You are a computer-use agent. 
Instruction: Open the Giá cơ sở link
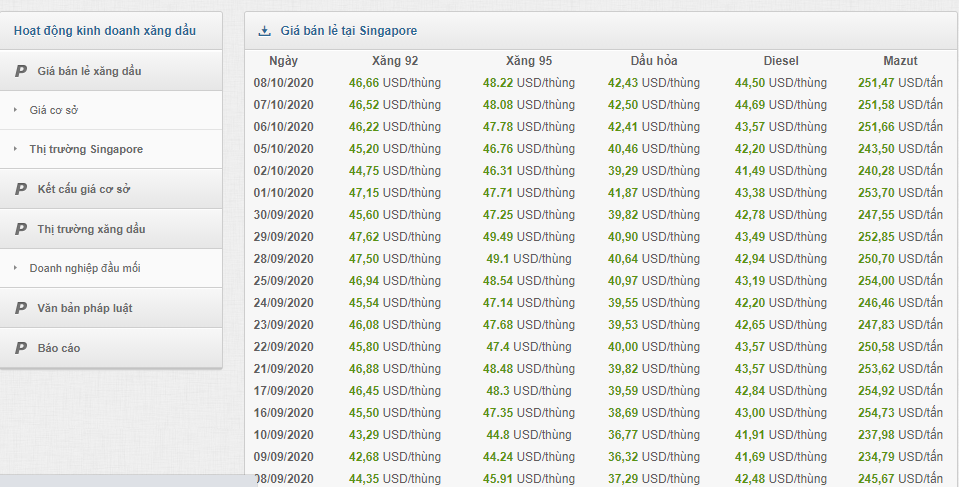click(x=53, y=110)
